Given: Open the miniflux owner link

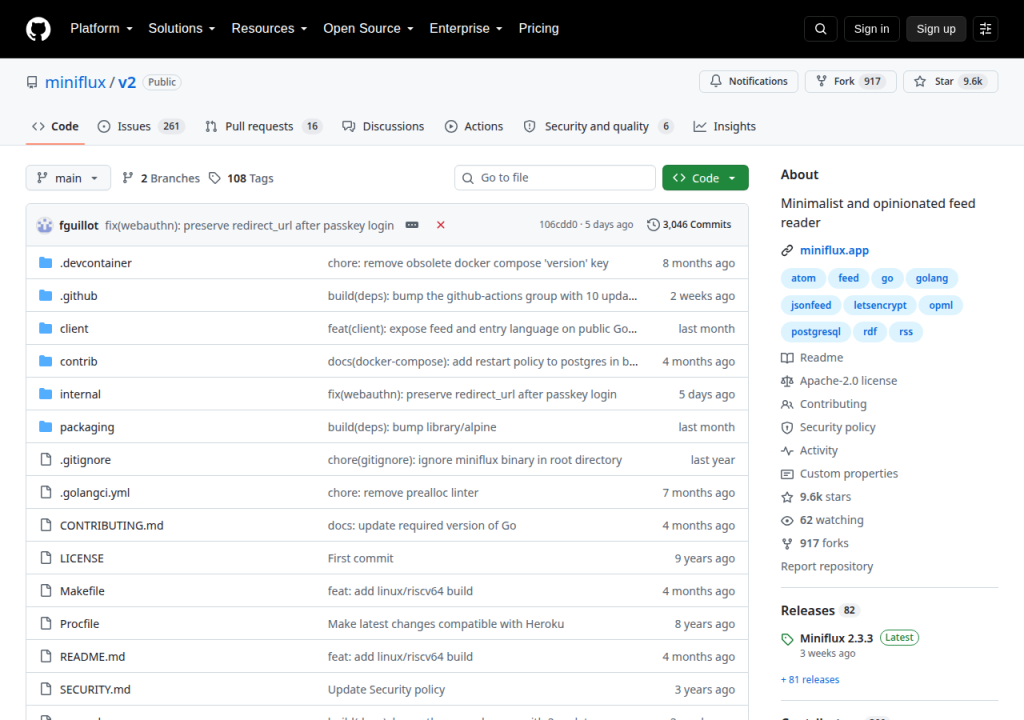Looking at the screenshot, I should (x=75, y=82).
